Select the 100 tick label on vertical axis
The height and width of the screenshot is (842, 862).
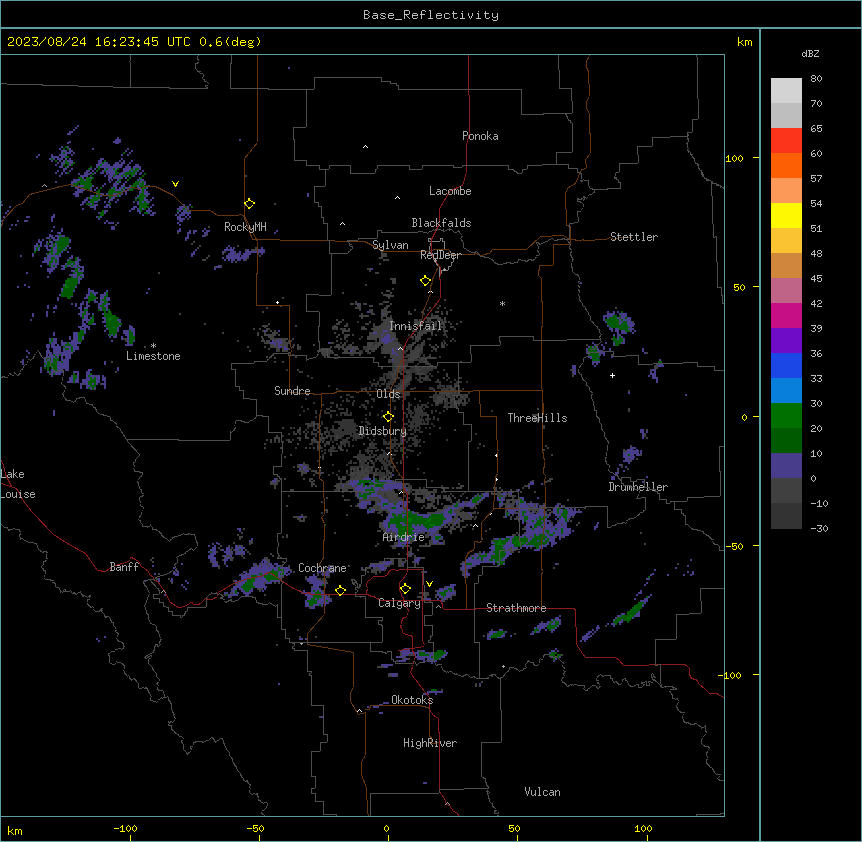click(x=734, y=158)
